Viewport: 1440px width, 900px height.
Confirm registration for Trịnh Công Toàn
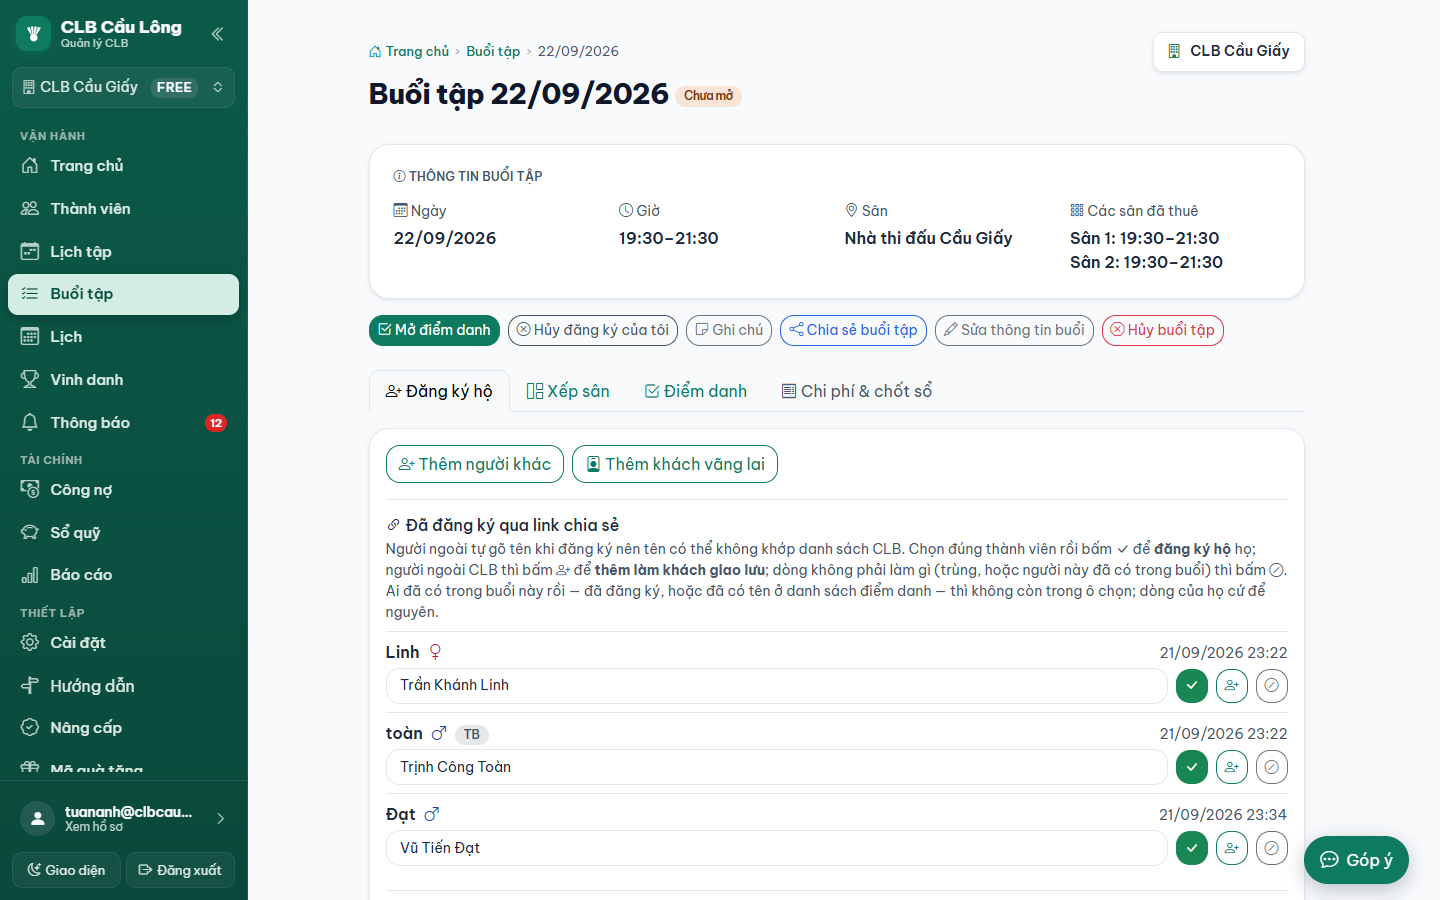pos(1192,767)
